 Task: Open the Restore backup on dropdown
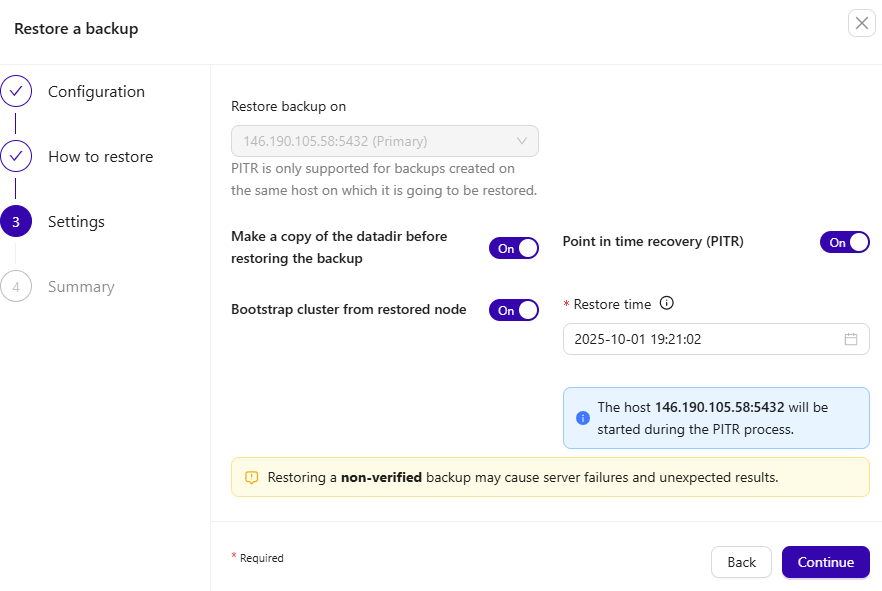(x=384, y=141)
